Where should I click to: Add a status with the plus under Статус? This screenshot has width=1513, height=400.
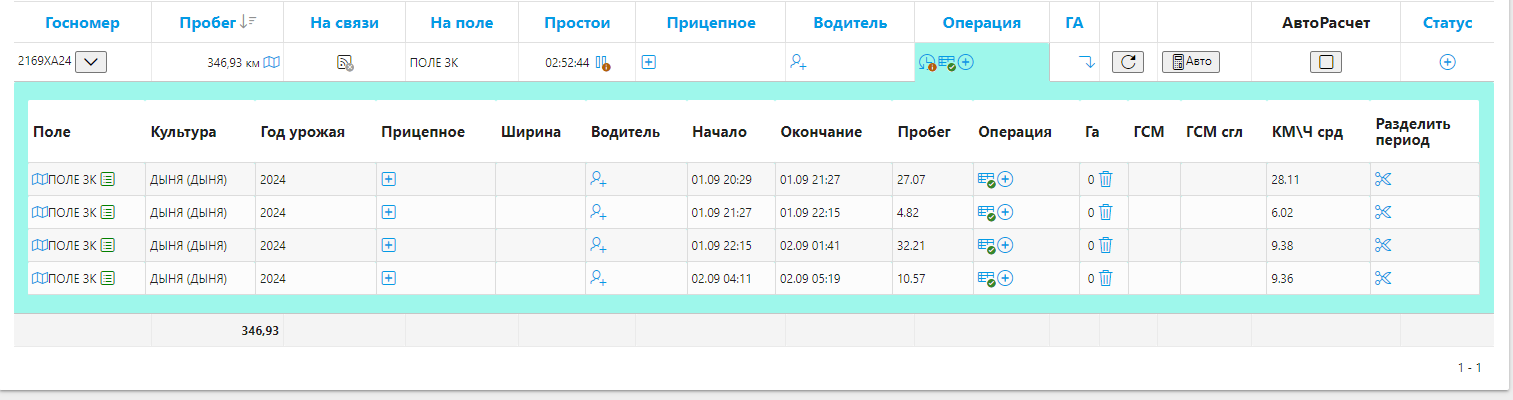point(1447,62)
